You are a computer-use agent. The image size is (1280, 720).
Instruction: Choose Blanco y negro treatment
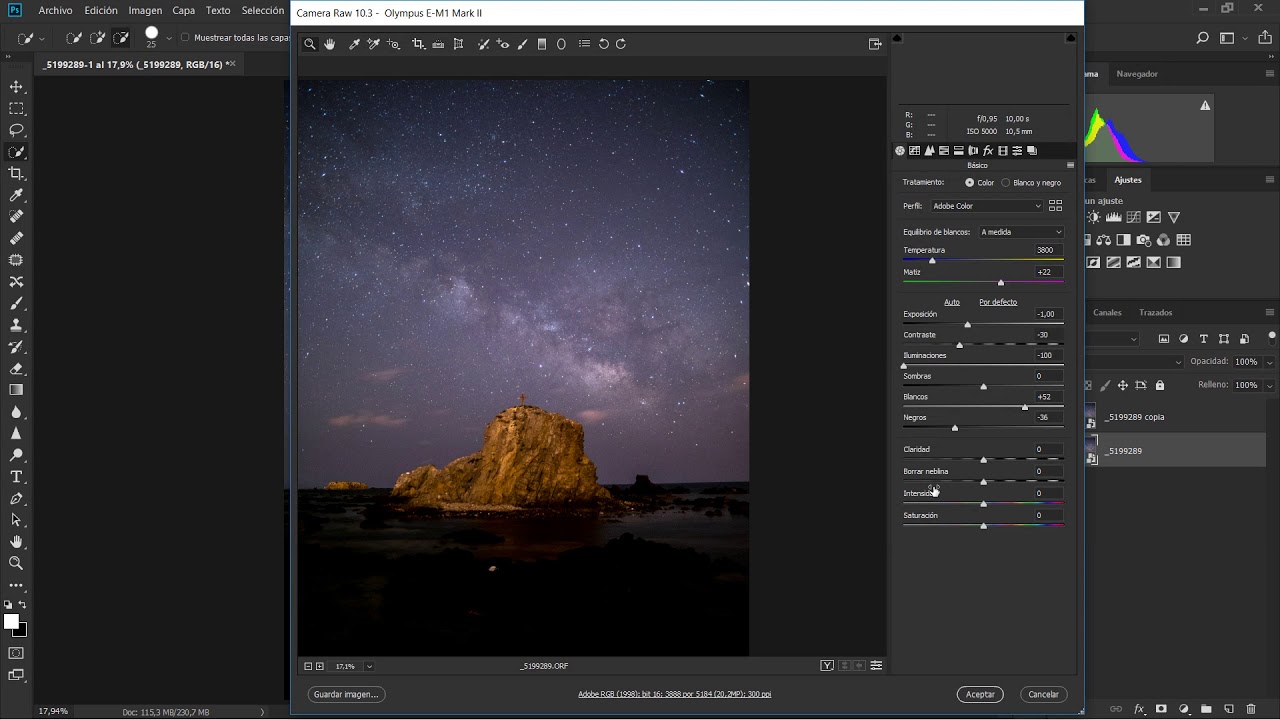[x=1006, y=183]
